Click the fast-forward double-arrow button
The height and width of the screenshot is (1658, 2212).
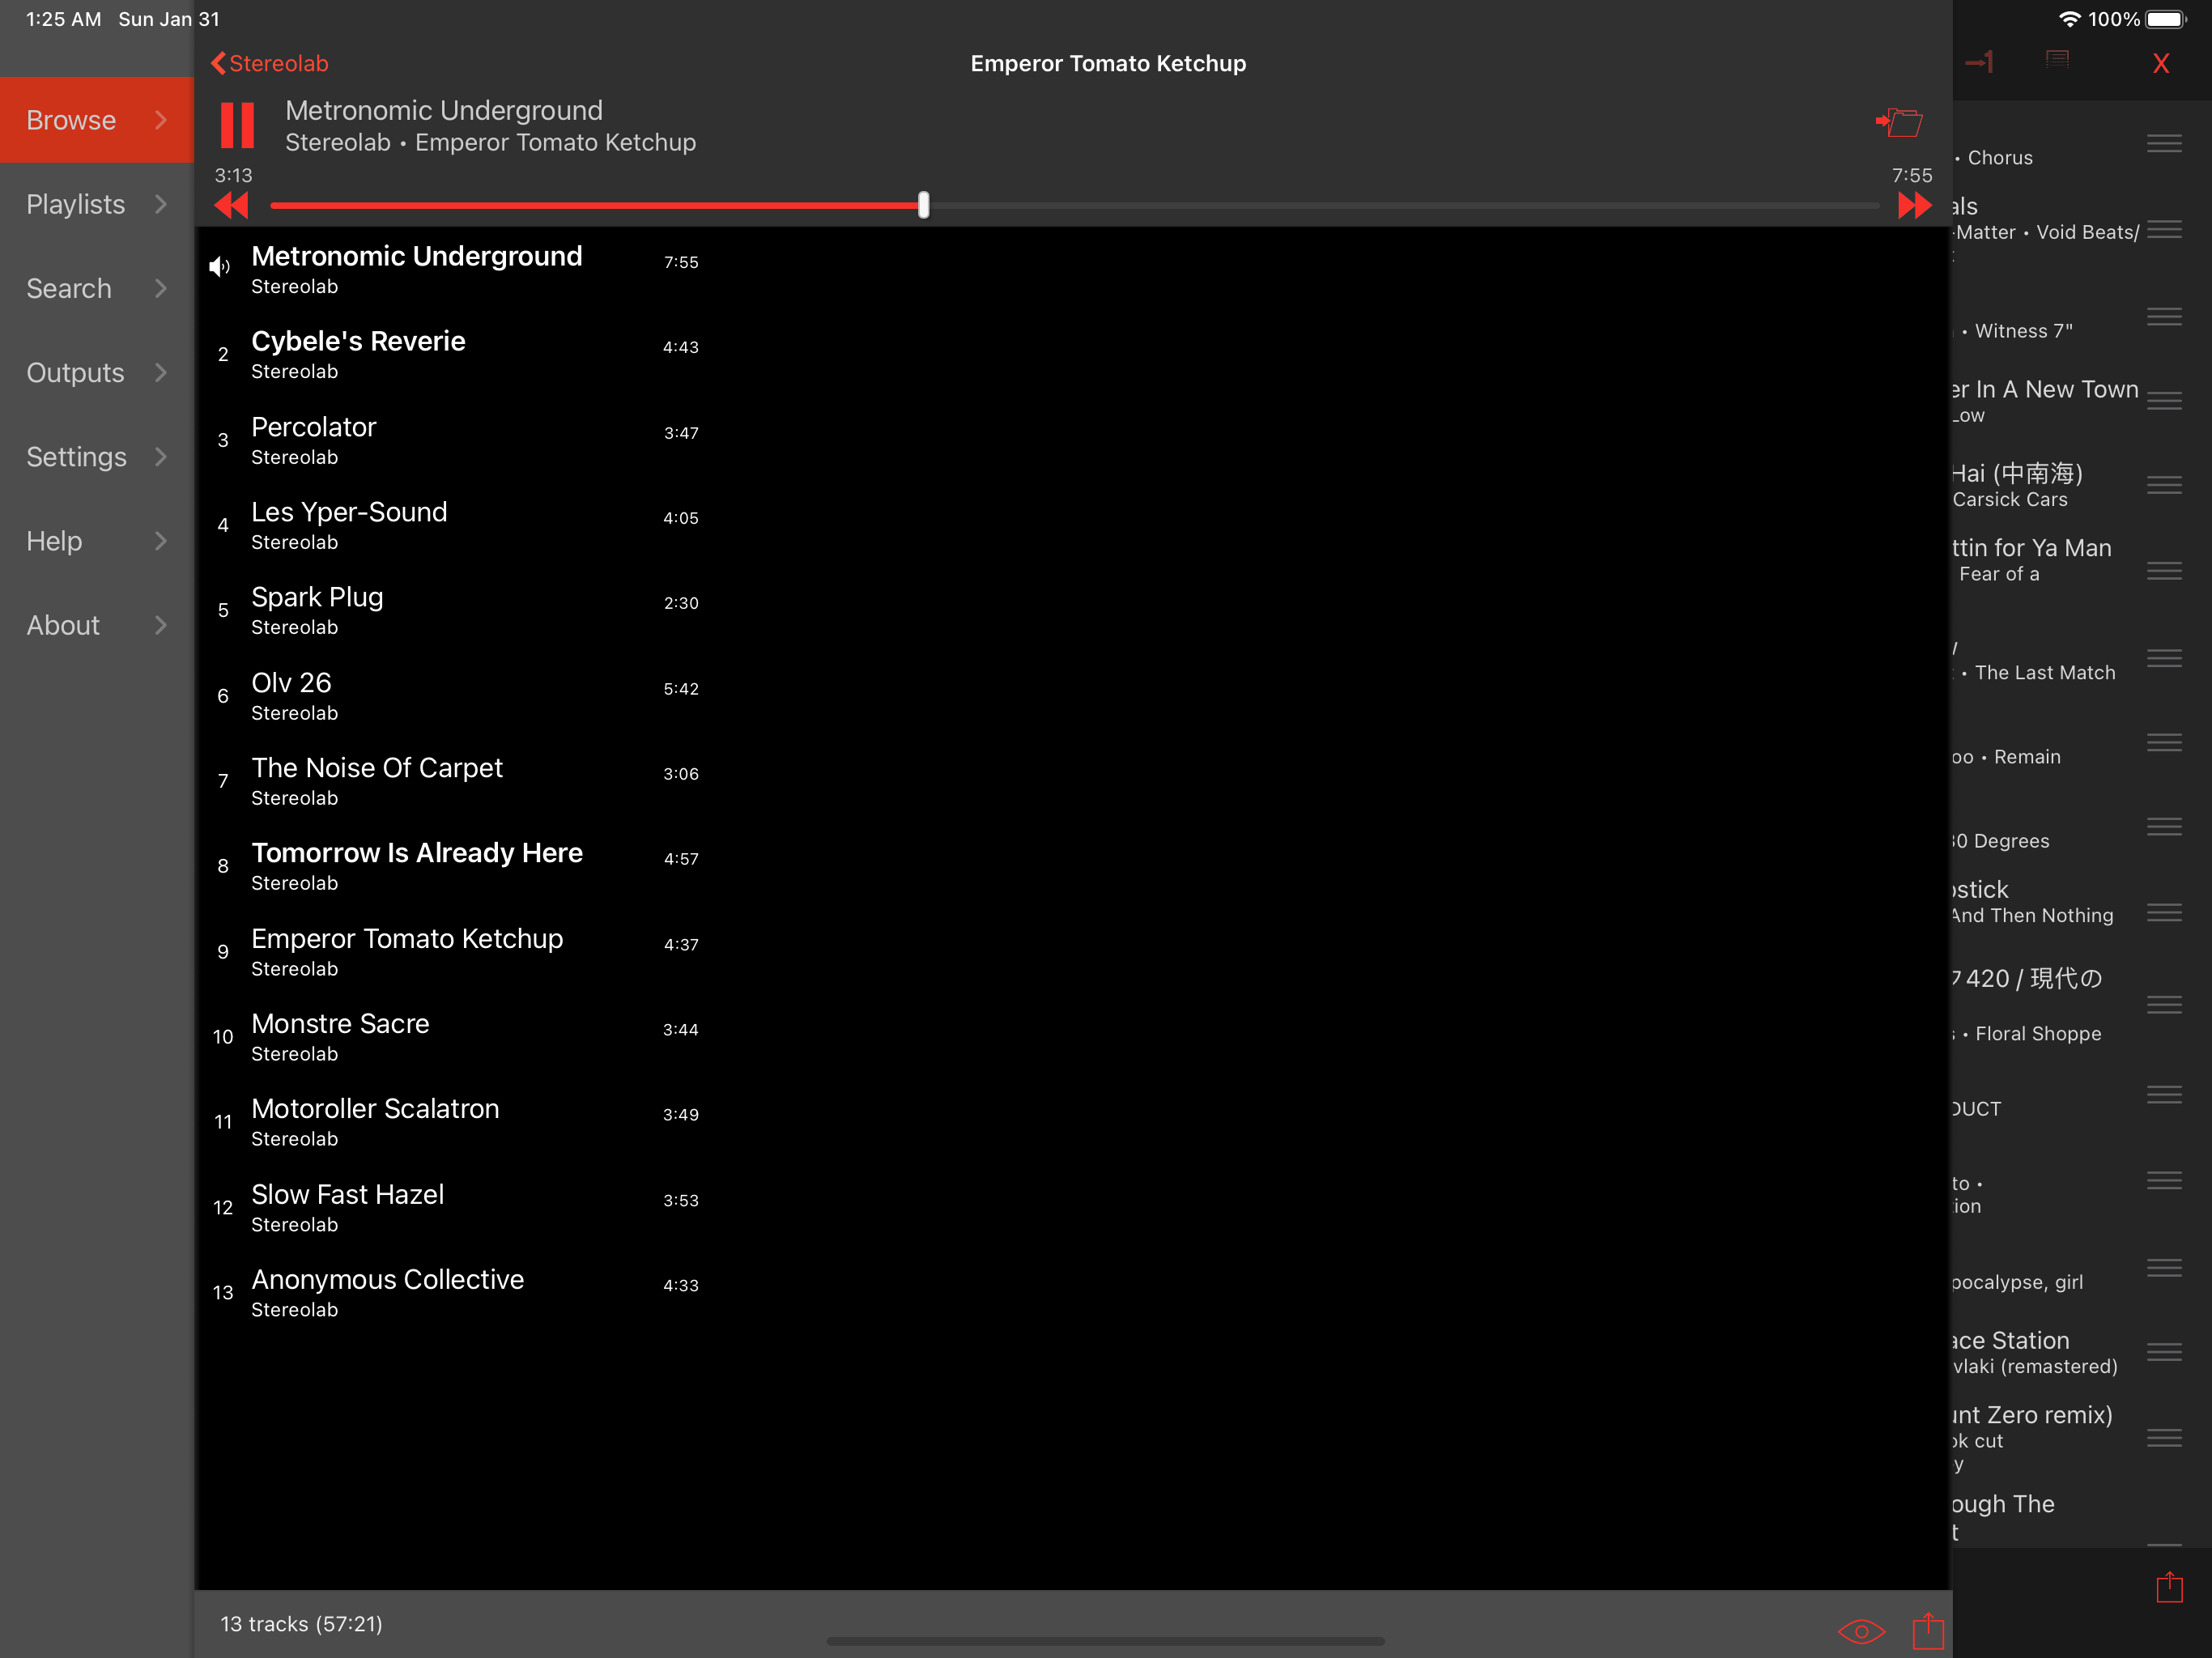[x=1914, y=206]
